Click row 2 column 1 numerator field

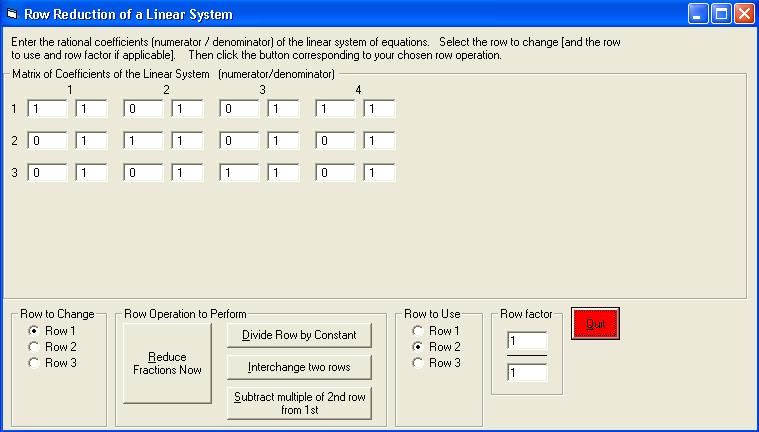click(x=47, y=141)
